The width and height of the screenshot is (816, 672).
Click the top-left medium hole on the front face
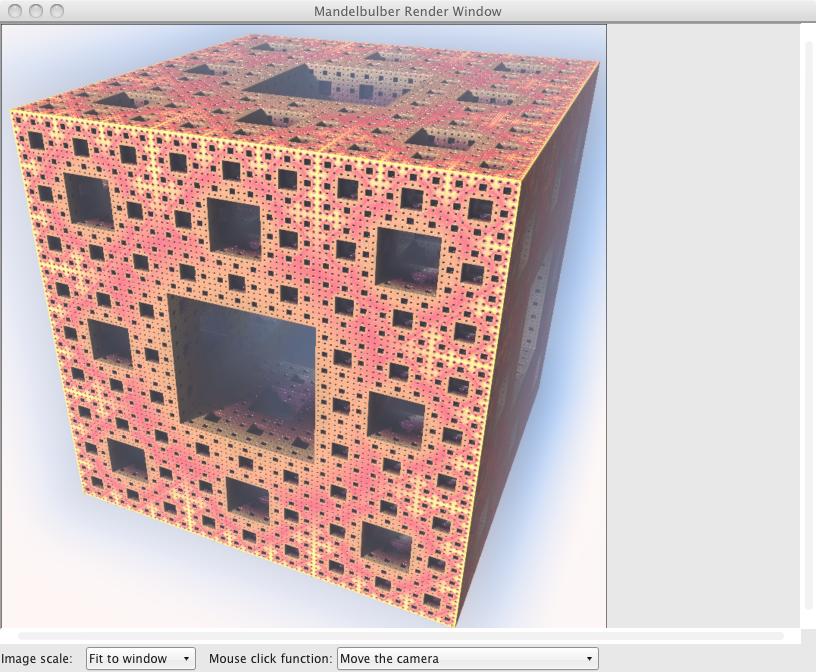pyautogui.click(x=89, y=198)
